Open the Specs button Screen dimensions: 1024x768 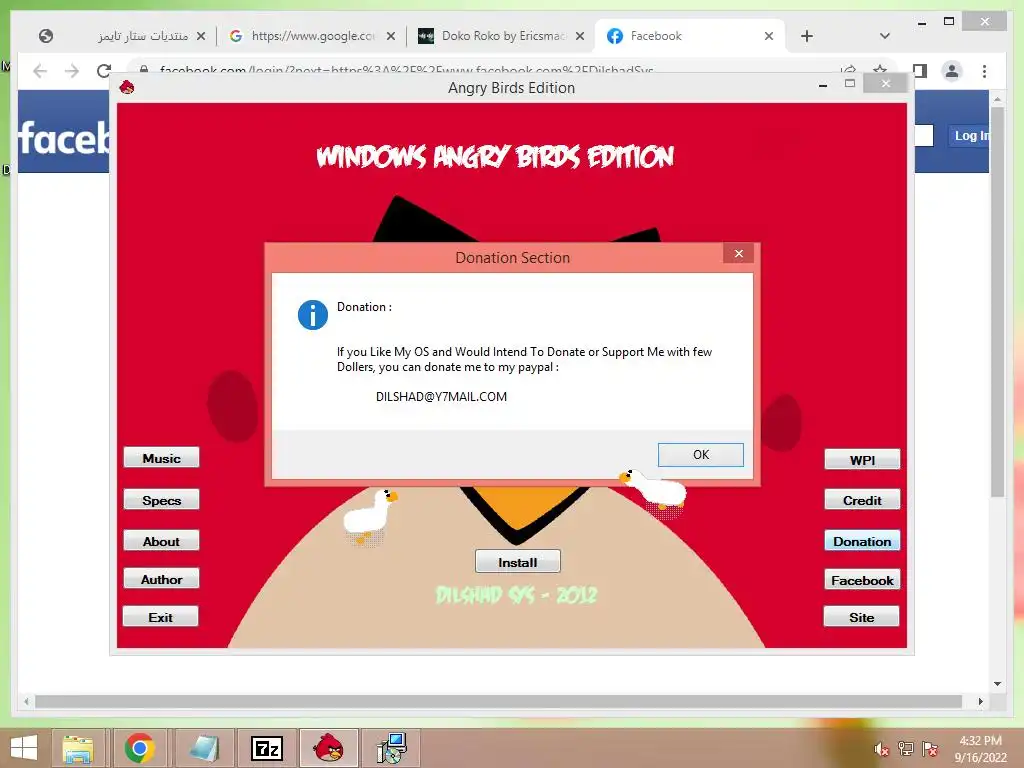coord(161,500)
